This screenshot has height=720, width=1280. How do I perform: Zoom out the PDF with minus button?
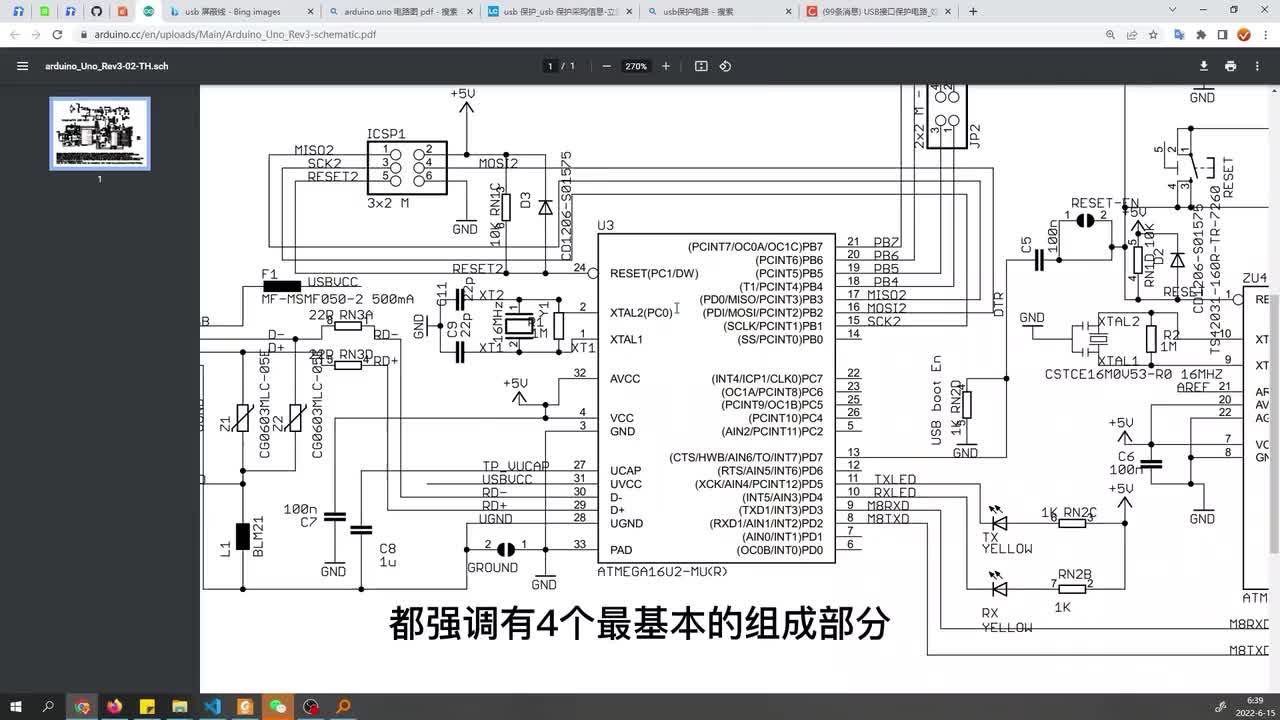click(x=606, y=66)
